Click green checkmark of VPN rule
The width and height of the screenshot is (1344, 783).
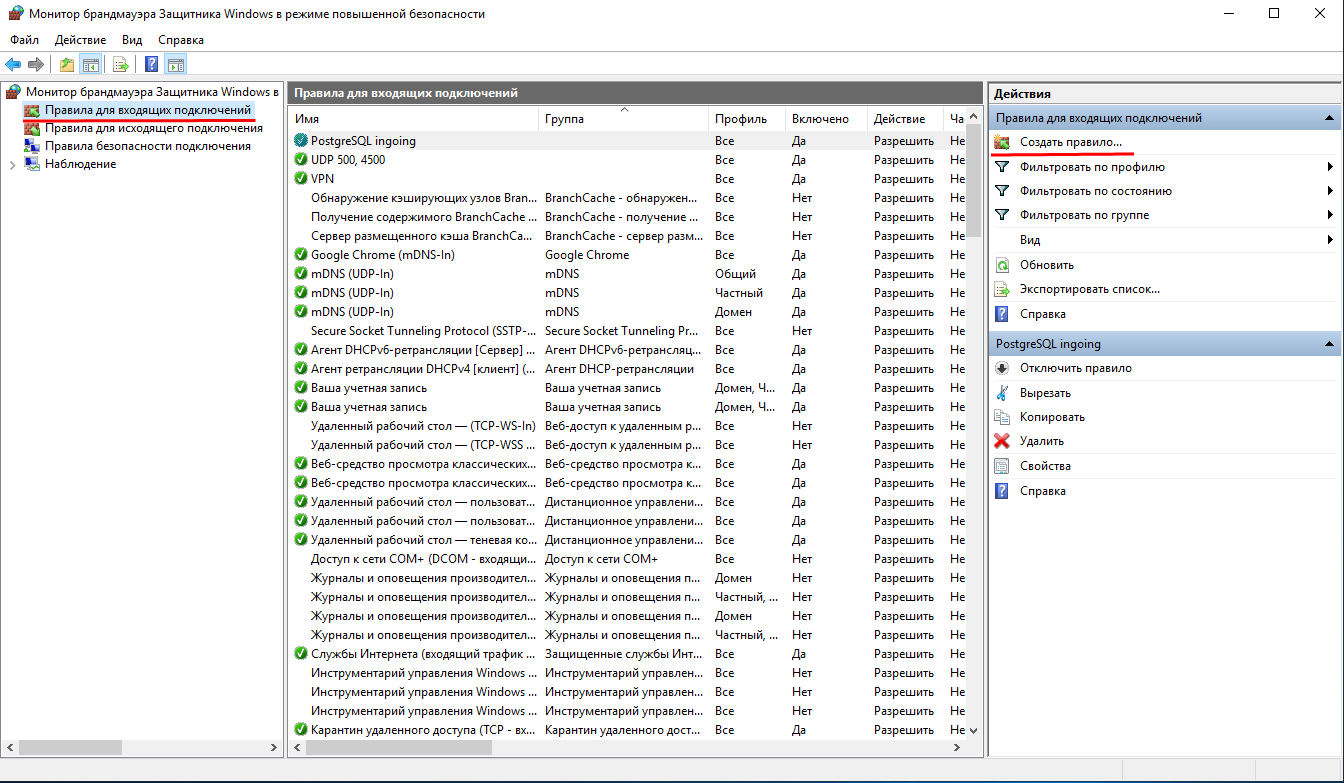click(301, 178)
